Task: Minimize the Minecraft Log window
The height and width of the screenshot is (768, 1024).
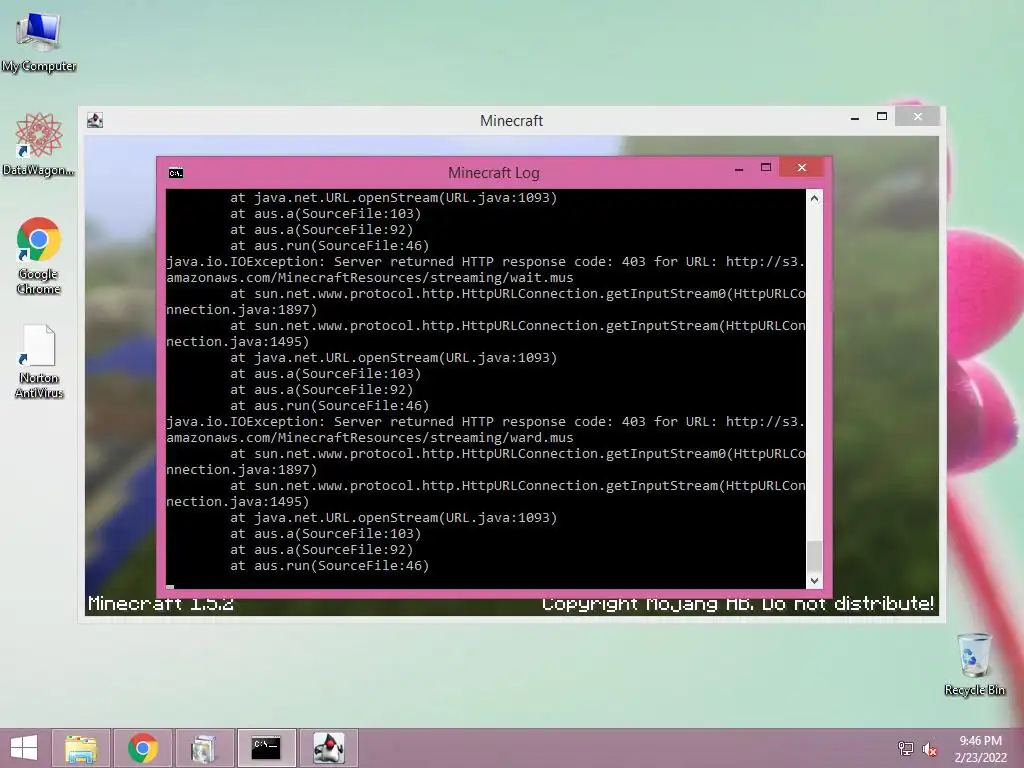Action: point(739,168)
